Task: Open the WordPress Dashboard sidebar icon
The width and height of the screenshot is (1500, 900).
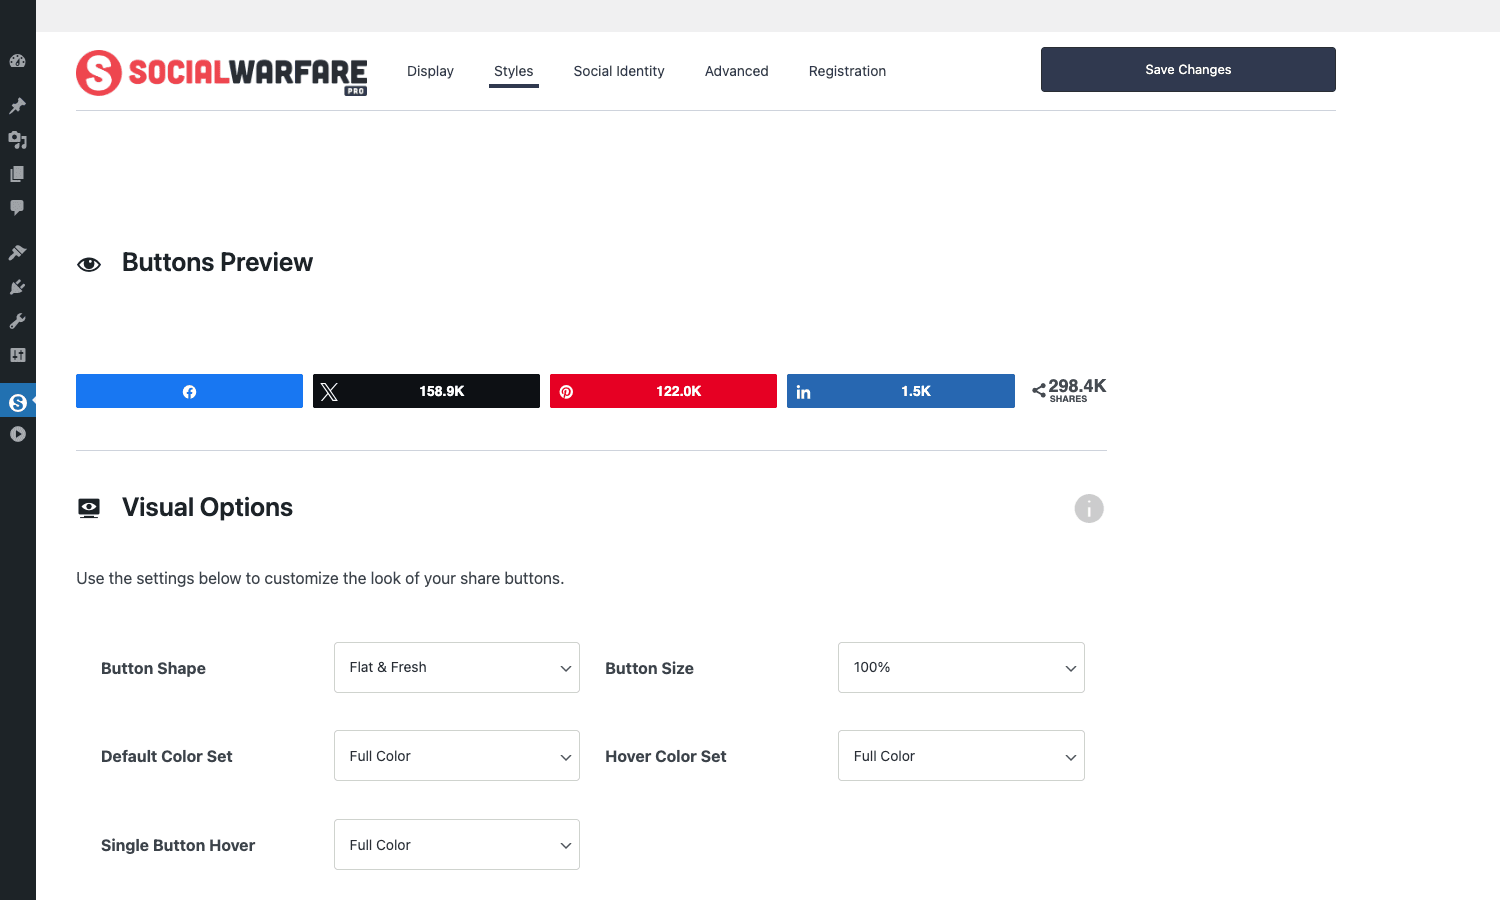Action: [17, 61]
